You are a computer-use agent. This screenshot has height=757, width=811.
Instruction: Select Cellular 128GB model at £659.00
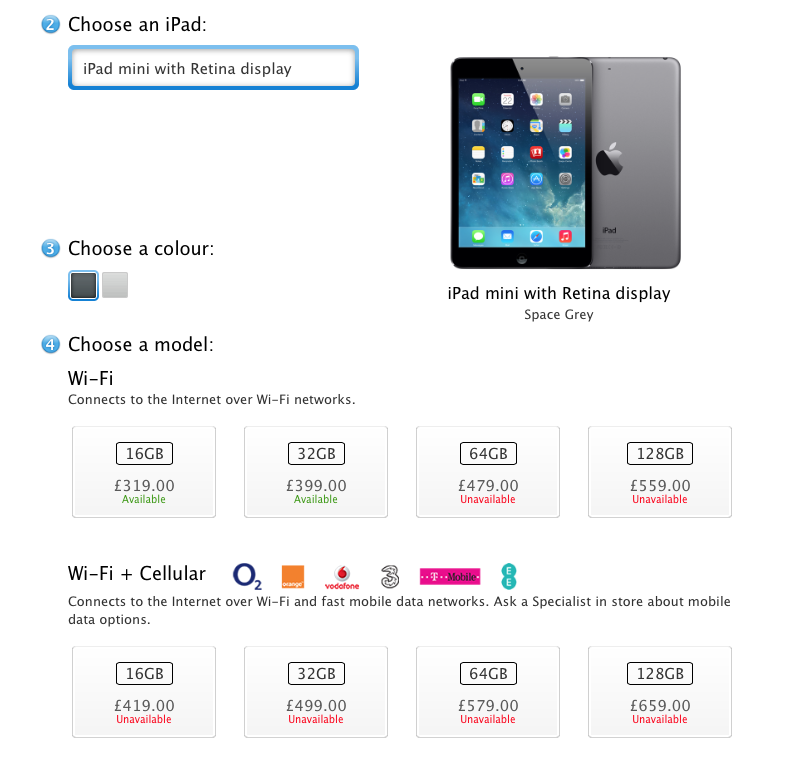(660, 691)
